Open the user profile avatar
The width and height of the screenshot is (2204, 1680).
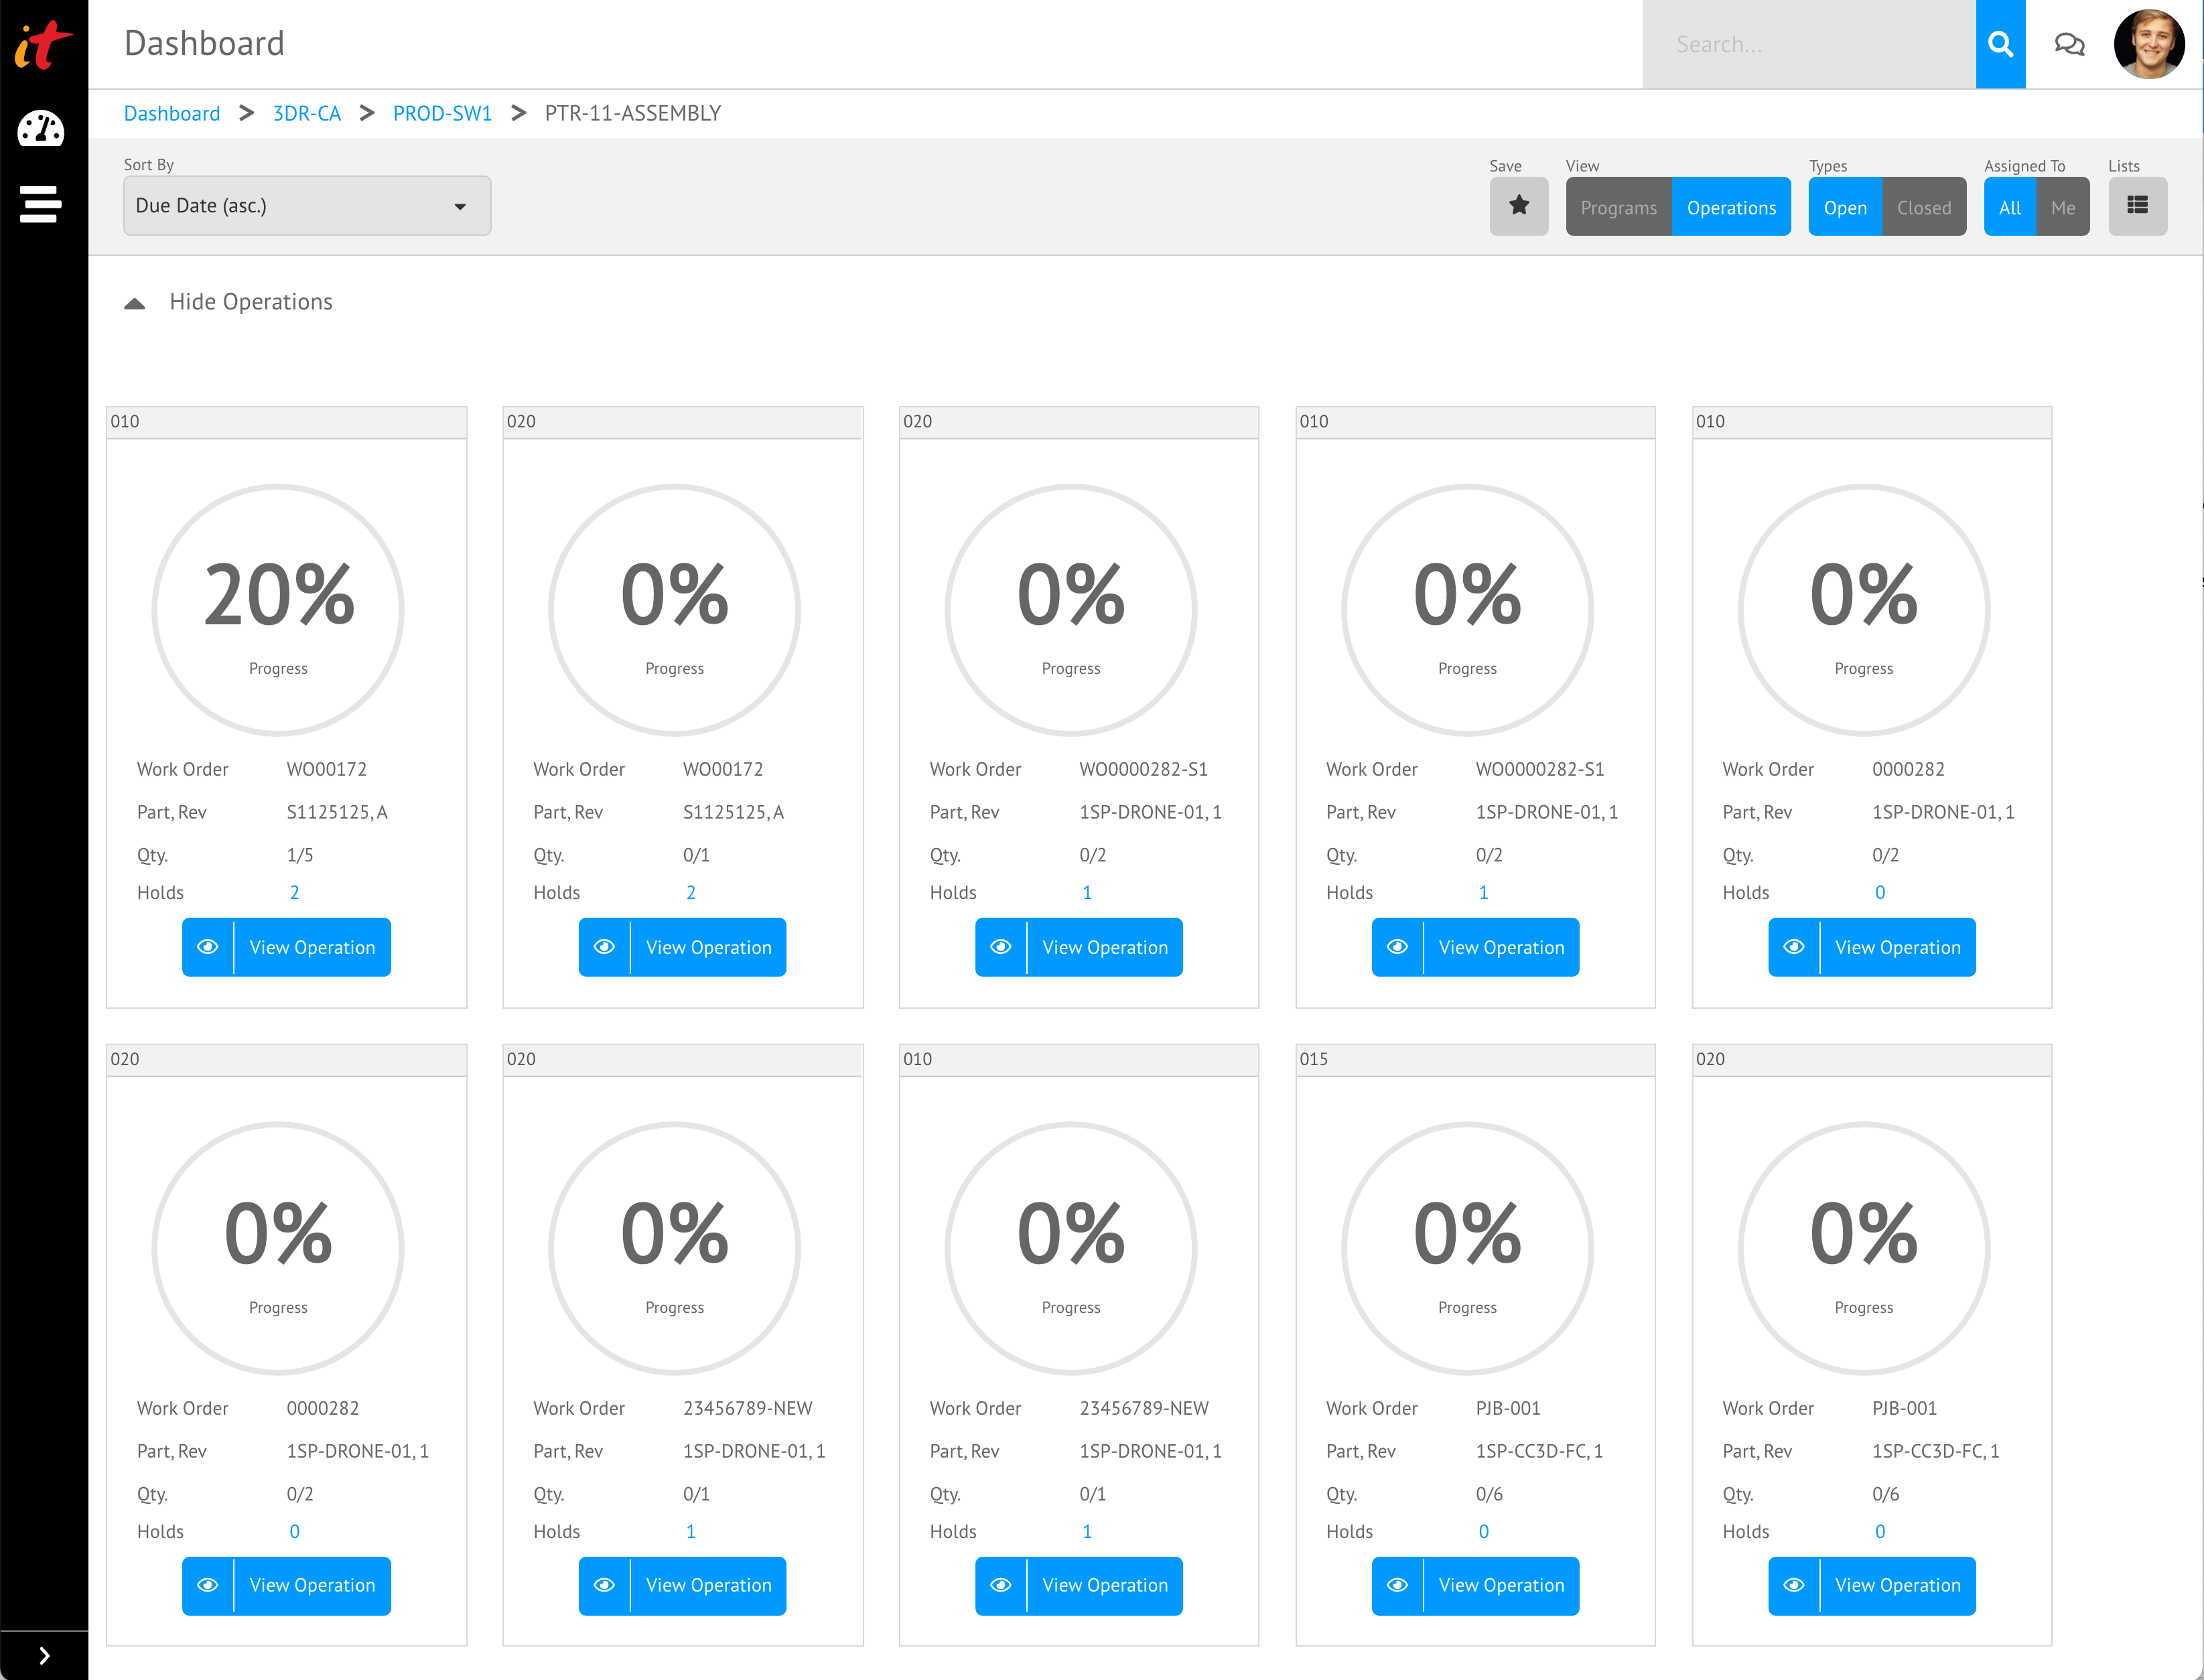point(2148,44)
